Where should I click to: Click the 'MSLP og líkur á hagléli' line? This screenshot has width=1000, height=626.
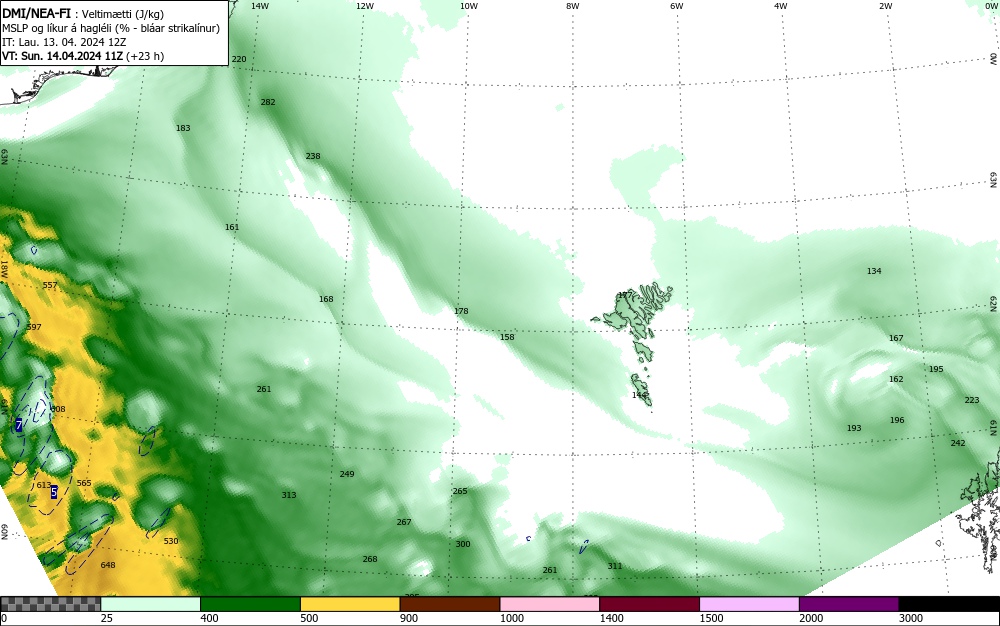coord(111,28)
